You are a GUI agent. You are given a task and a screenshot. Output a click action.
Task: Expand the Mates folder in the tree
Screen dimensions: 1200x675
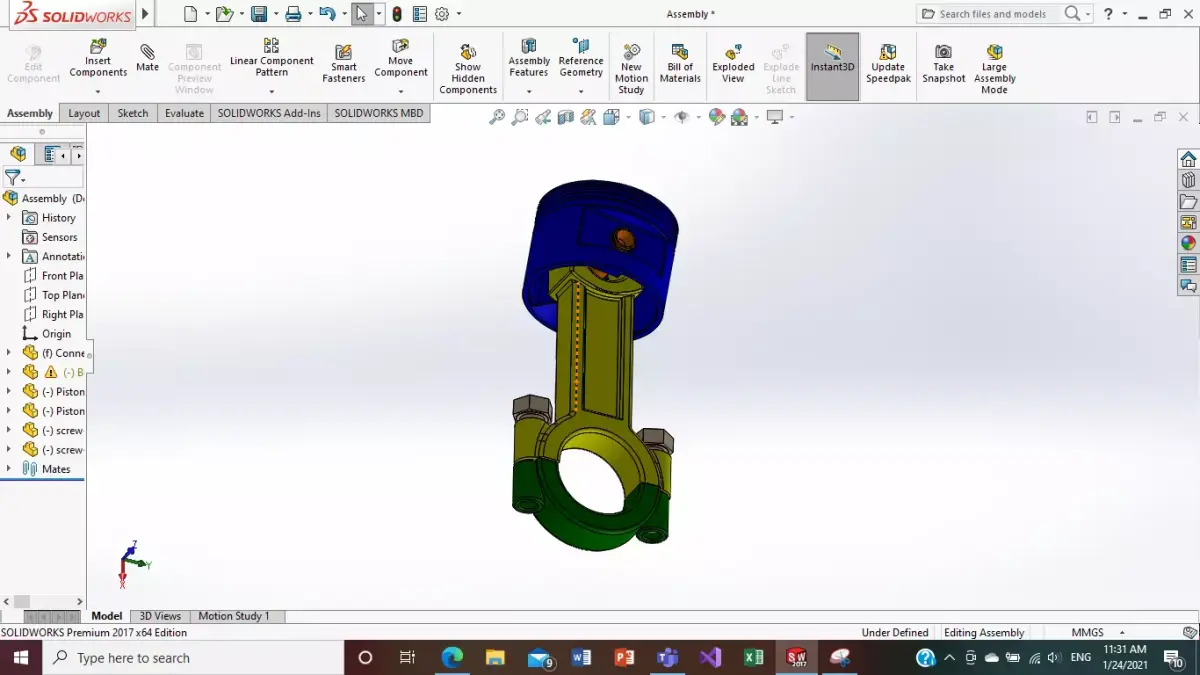[8, 468]
